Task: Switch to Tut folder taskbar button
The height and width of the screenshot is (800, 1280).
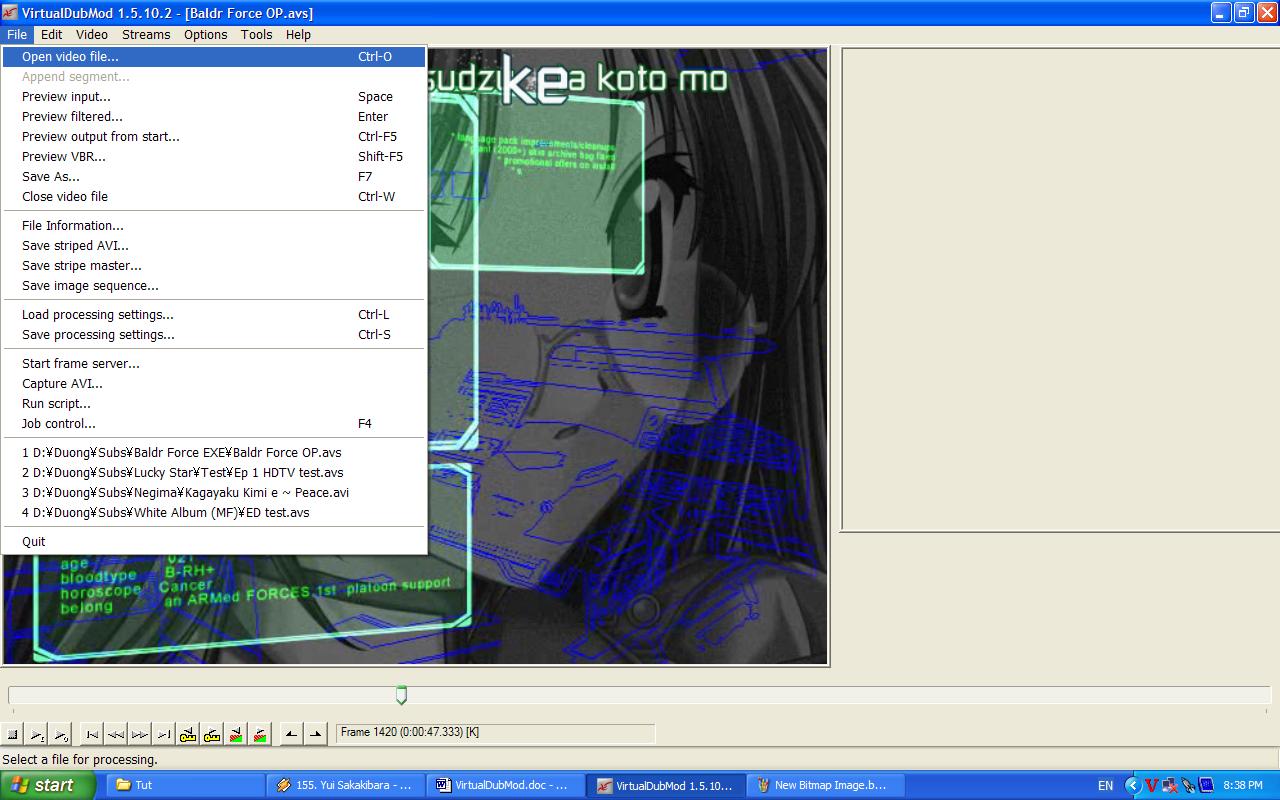Action: click(186, 785)
